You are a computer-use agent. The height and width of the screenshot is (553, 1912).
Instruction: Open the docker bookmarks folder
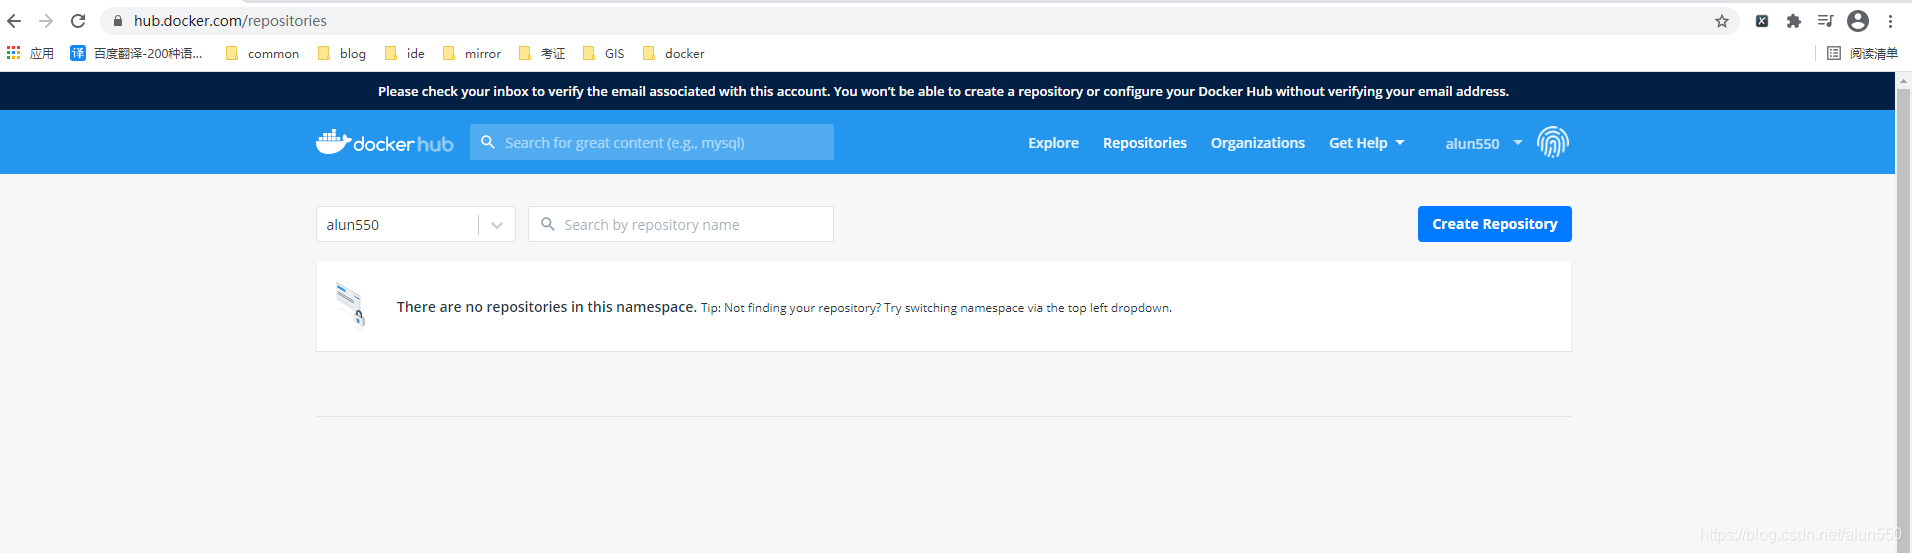(674, 53)
